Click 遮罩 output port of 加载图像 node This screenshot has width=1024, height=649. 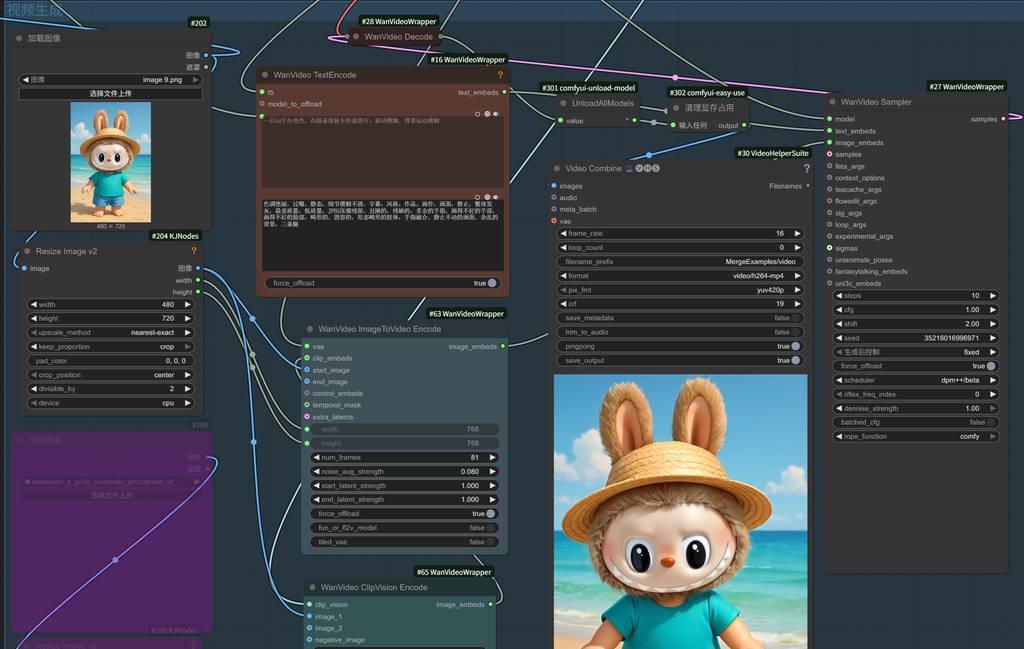(206, 67)
